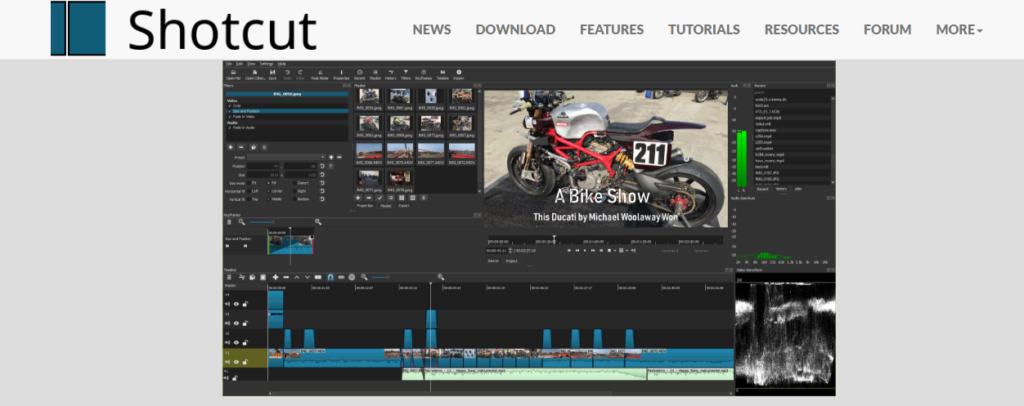
Task: Hide track V1 with its eye icon
Action: 236,362
